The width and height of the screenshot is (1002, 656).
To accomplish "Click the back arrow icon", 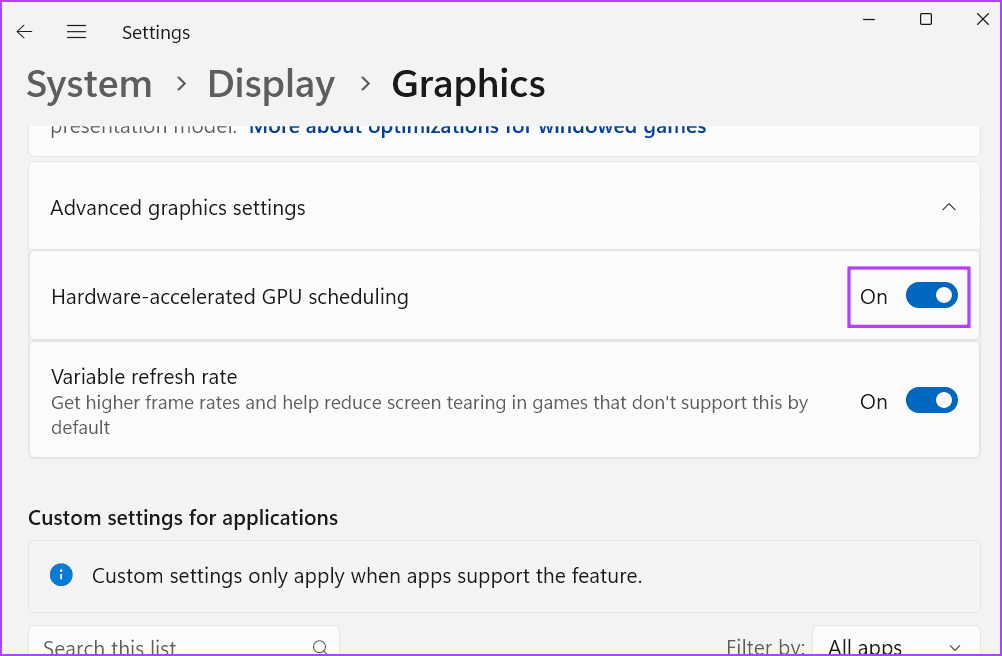I will coord(25,32).
